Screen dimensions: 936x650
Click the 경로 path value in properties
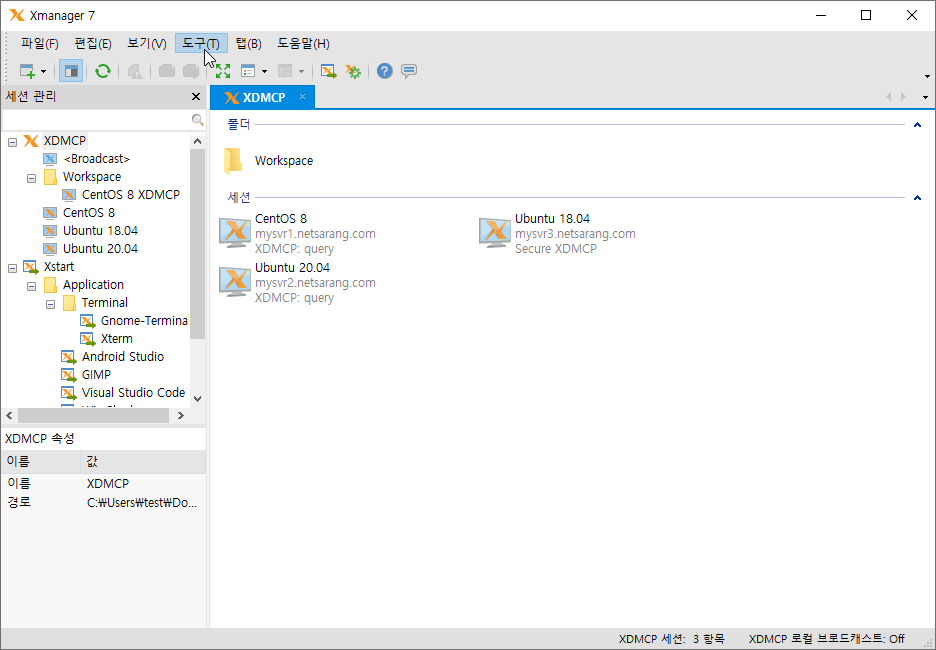(142, 503)
